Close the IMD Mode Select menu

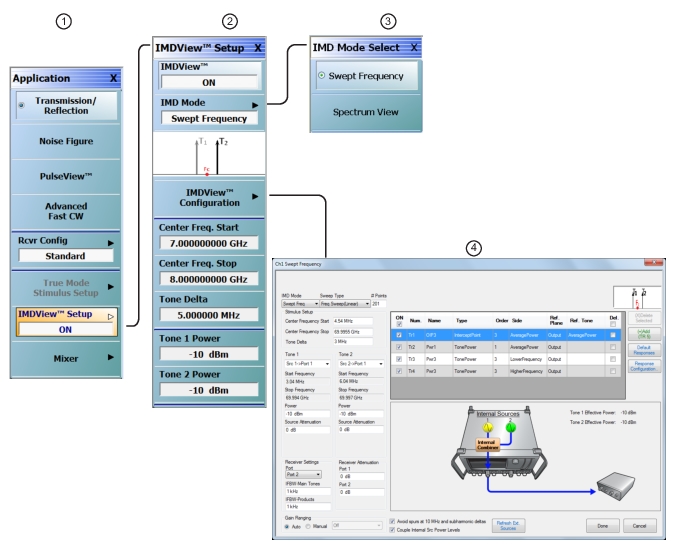[414, 47]
